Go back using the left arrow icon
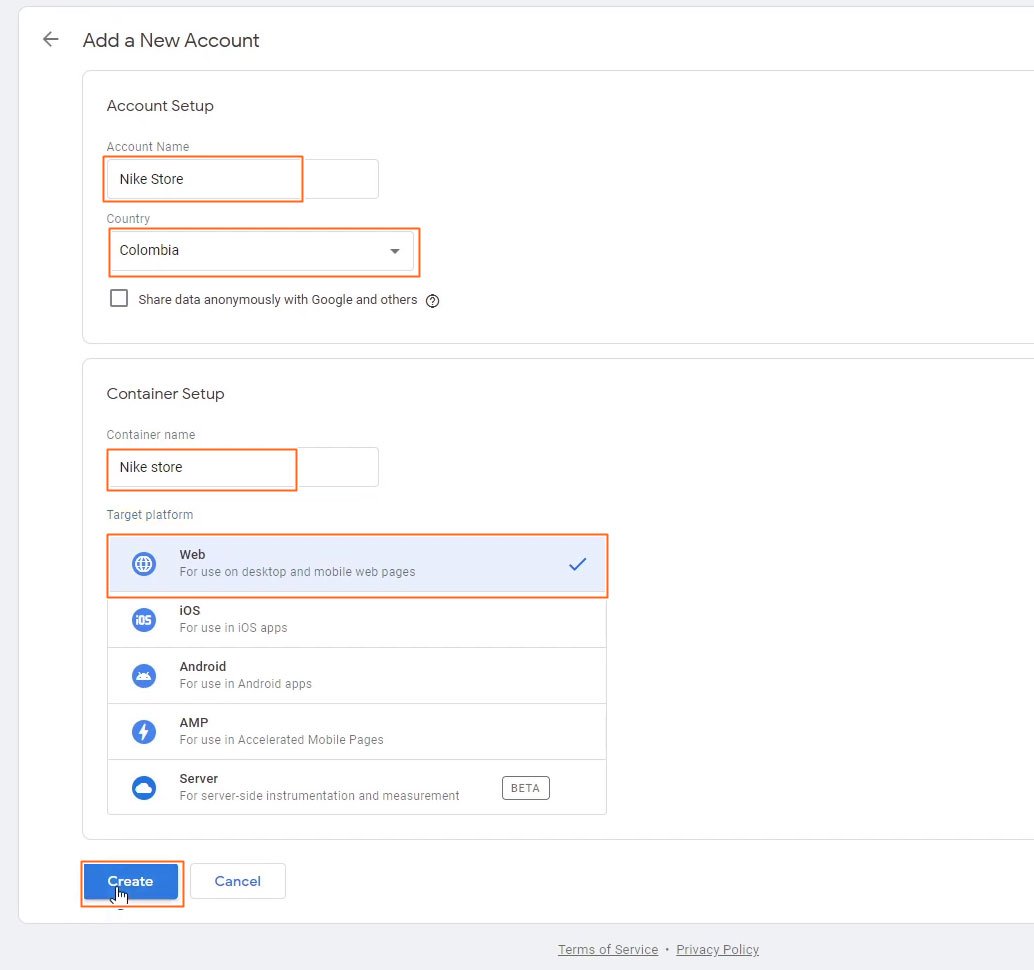1034x970 pixels. click(51, 40)
